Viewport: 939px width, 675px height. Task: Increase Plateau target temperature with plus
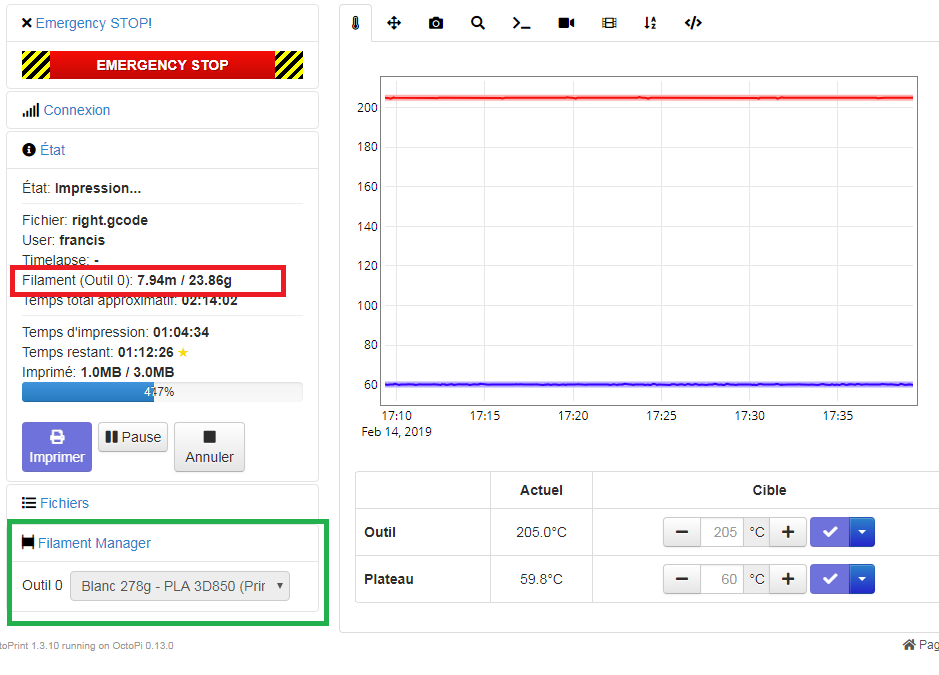(x=788, y=579)
